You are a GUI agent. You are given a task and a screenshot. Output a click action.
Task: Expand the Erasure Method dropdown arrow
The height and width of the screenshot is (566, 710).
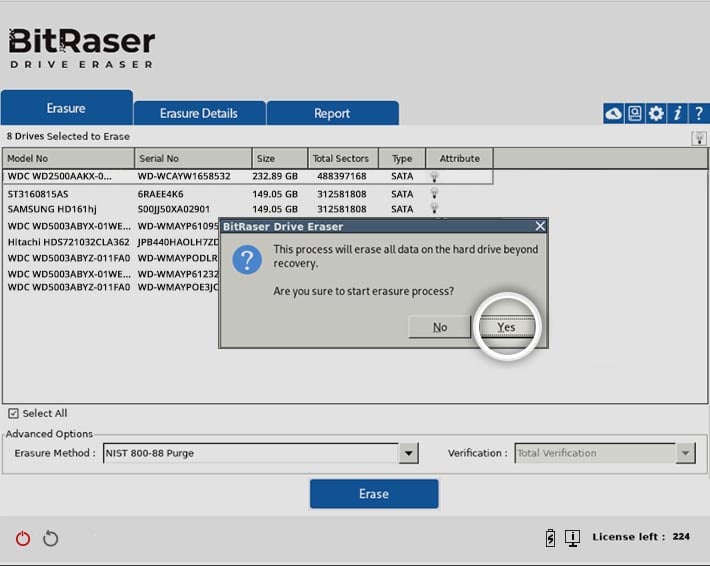point(408,453)
